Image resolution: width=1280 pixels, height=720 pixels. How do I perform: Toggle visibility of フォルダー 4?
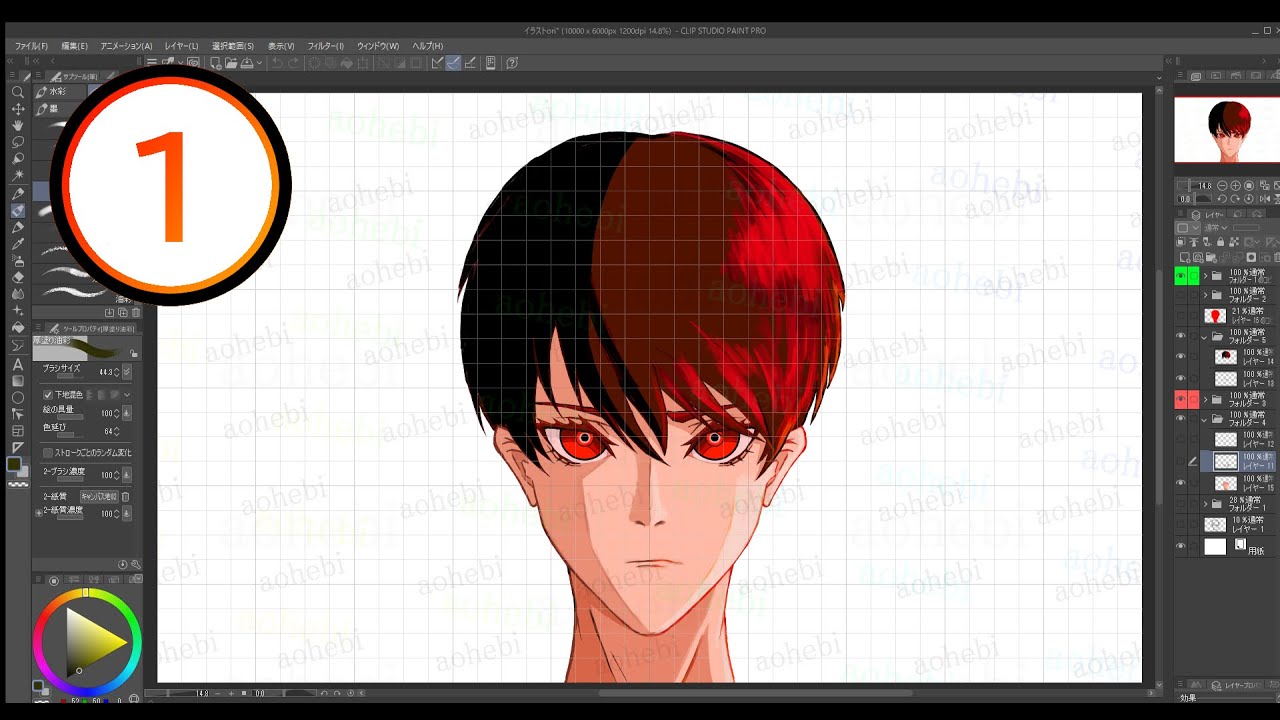coord(1181,420)
